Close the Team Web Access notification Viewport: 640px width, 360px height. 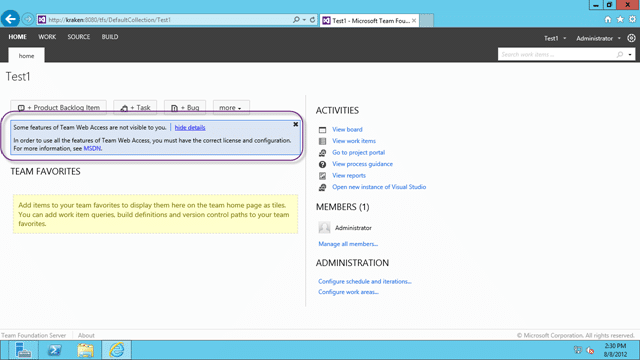296,124
